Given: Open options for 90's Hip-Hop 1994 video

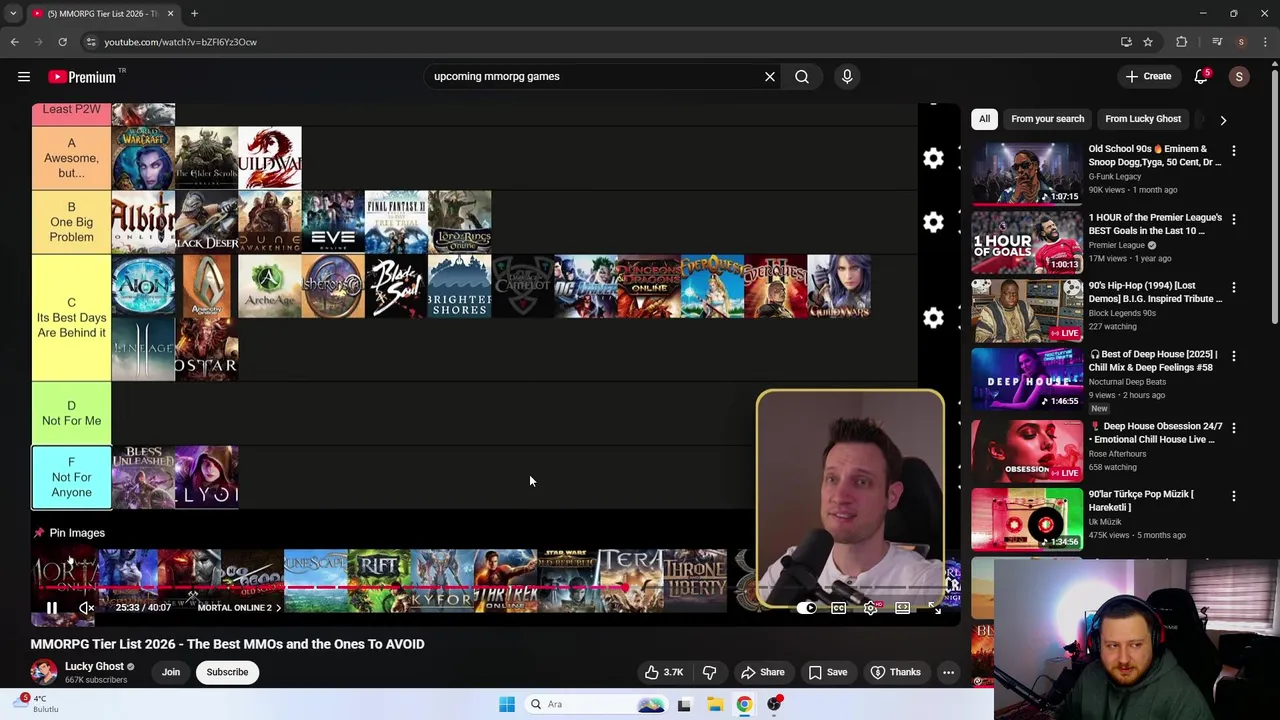Looking at the screenshot, I should tap(1233, 287).
